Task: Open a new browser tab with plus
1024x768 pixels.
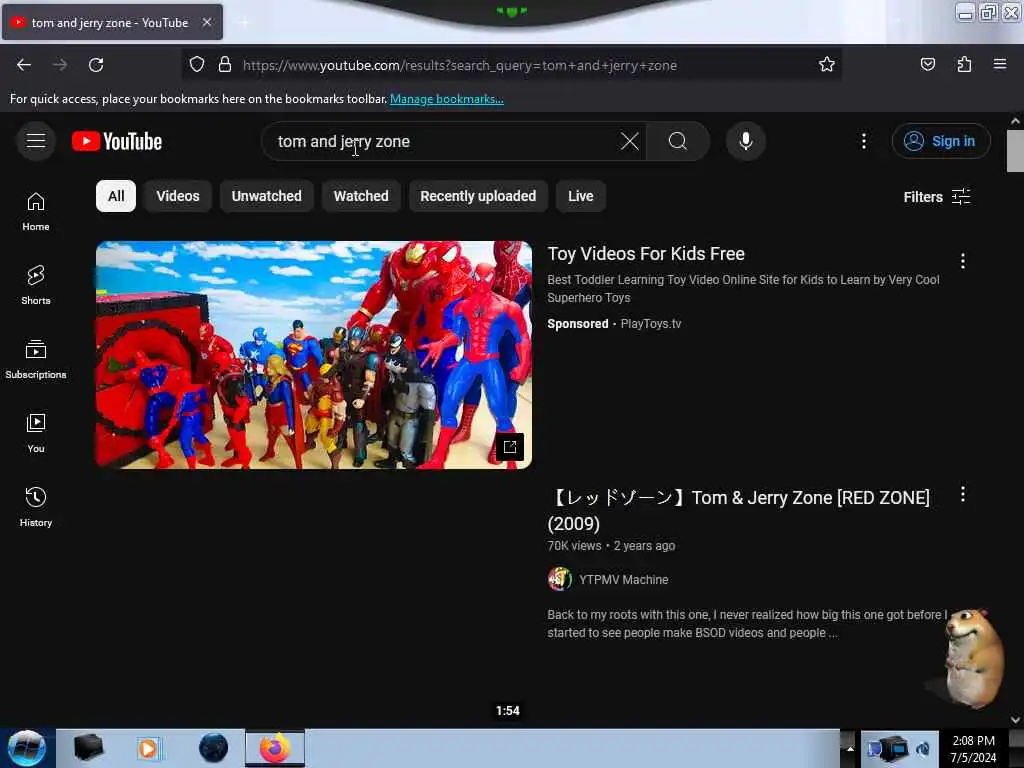Action: click(x=244, y=22)
